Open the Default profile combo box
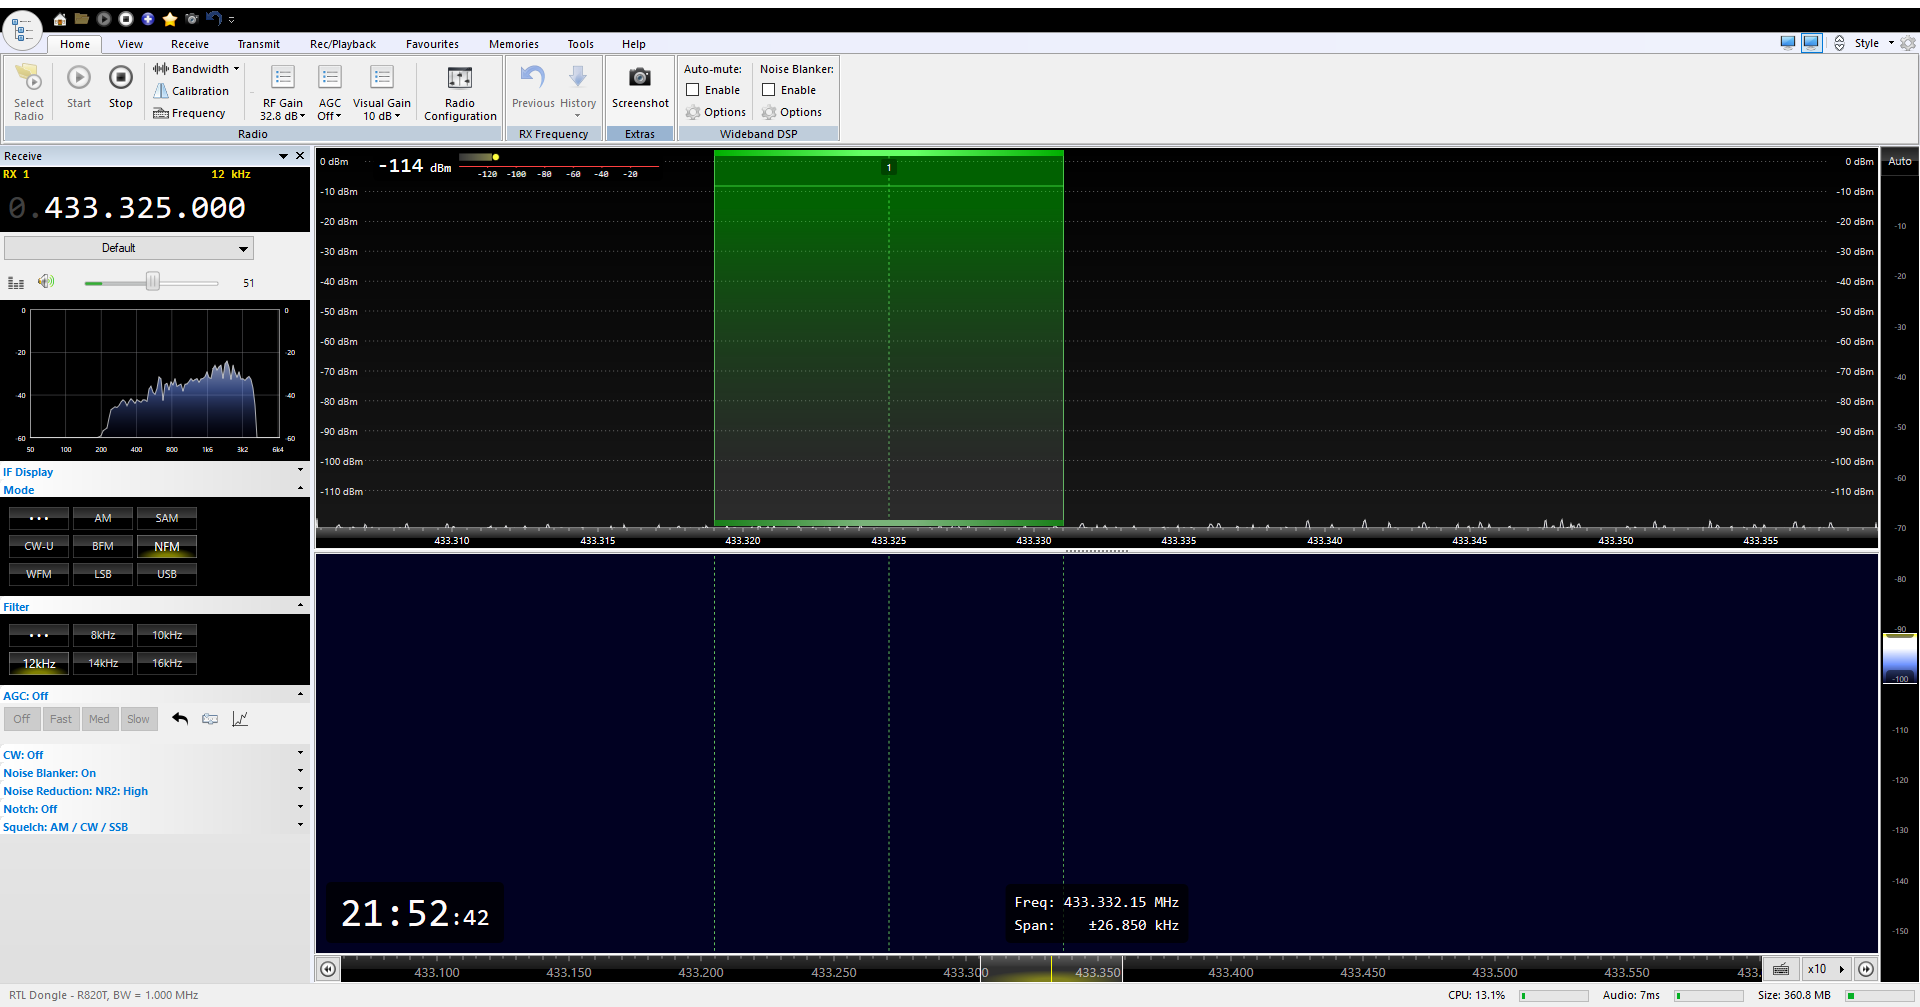 click(x=129, y=248)
